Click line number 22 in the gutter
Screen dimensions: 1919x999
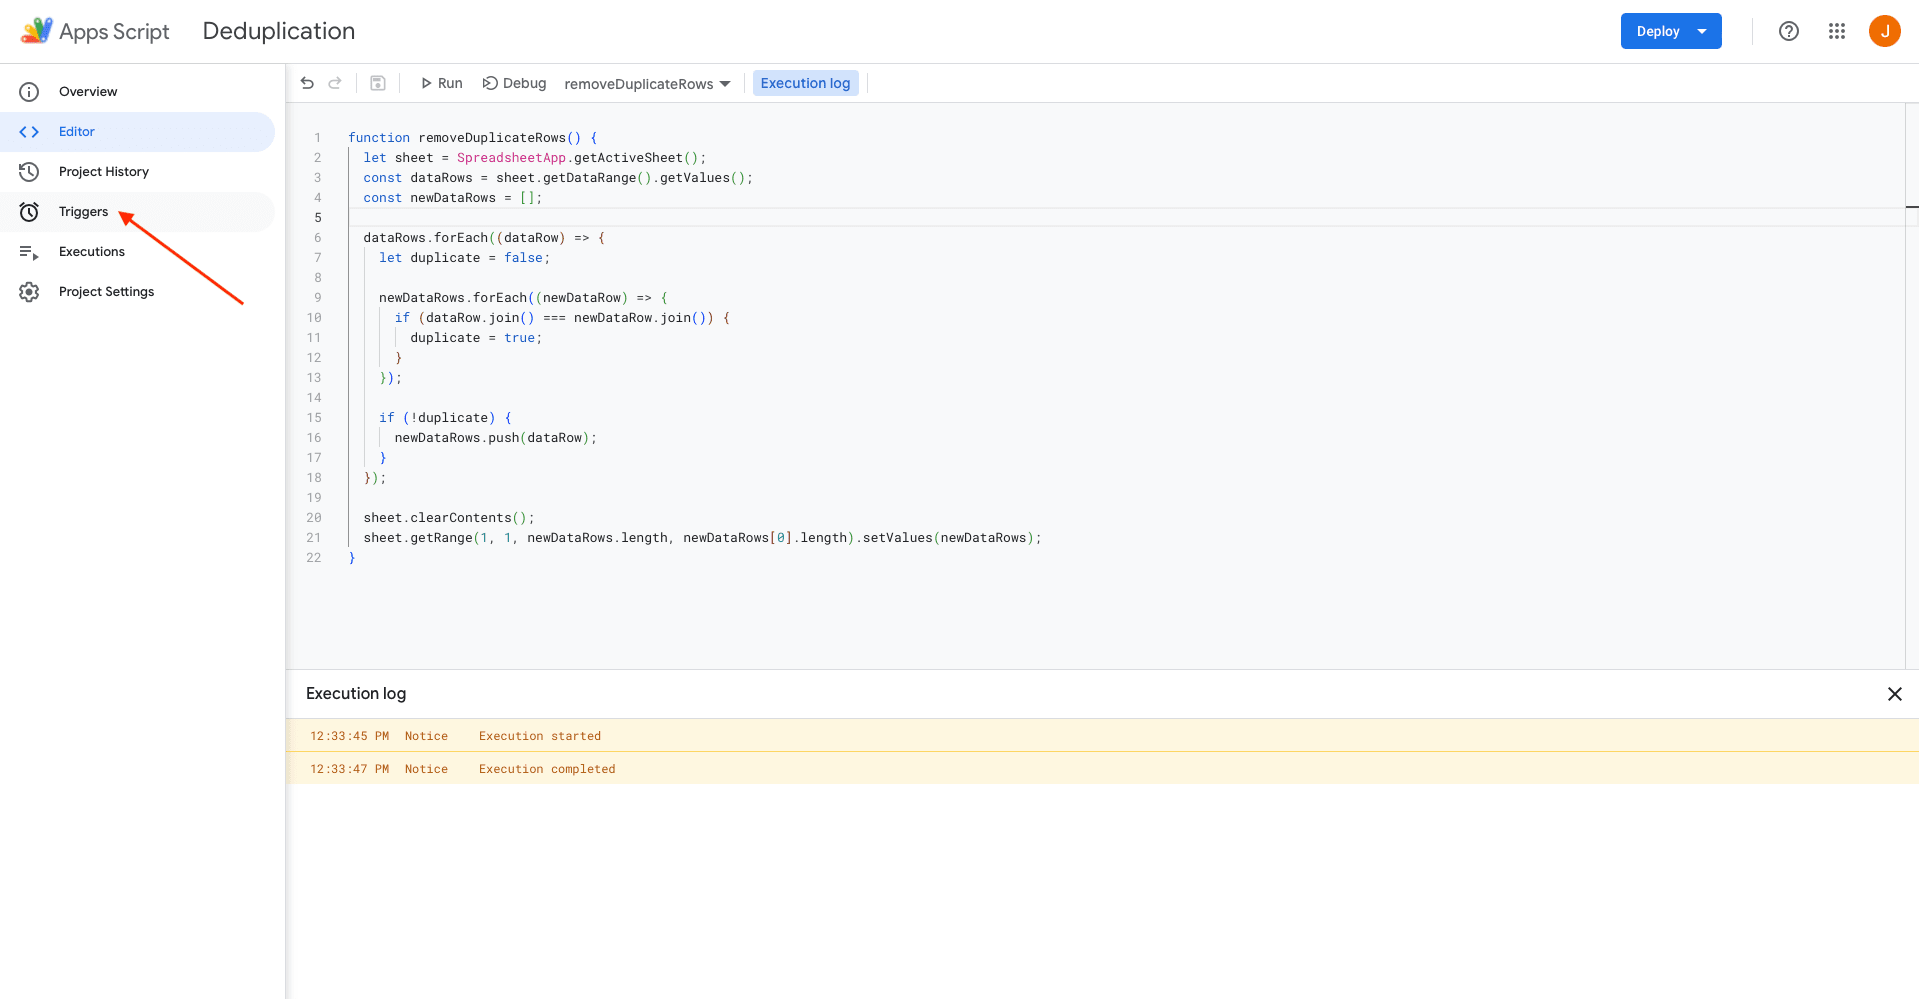click(314, 558)
